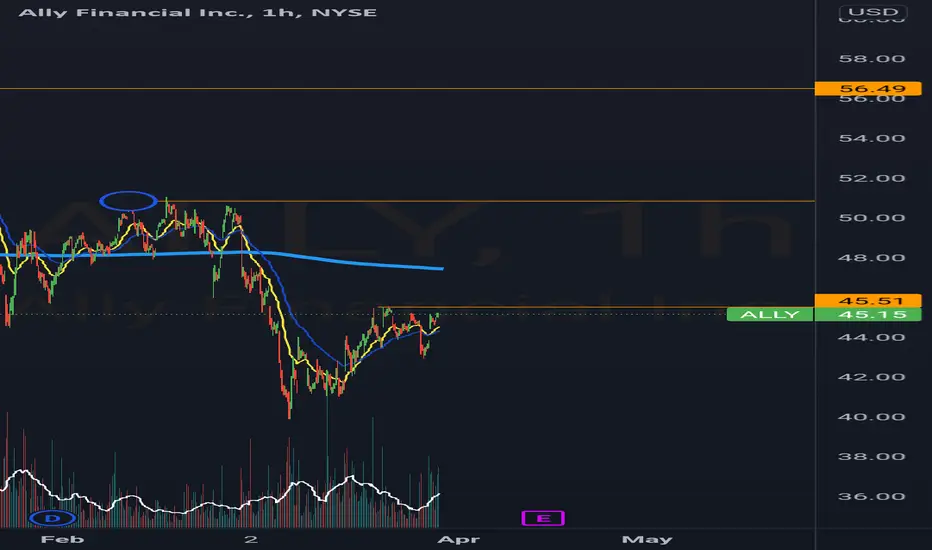Click the 44.00 price axis label
932x550 pixels.
click(871, 337)
